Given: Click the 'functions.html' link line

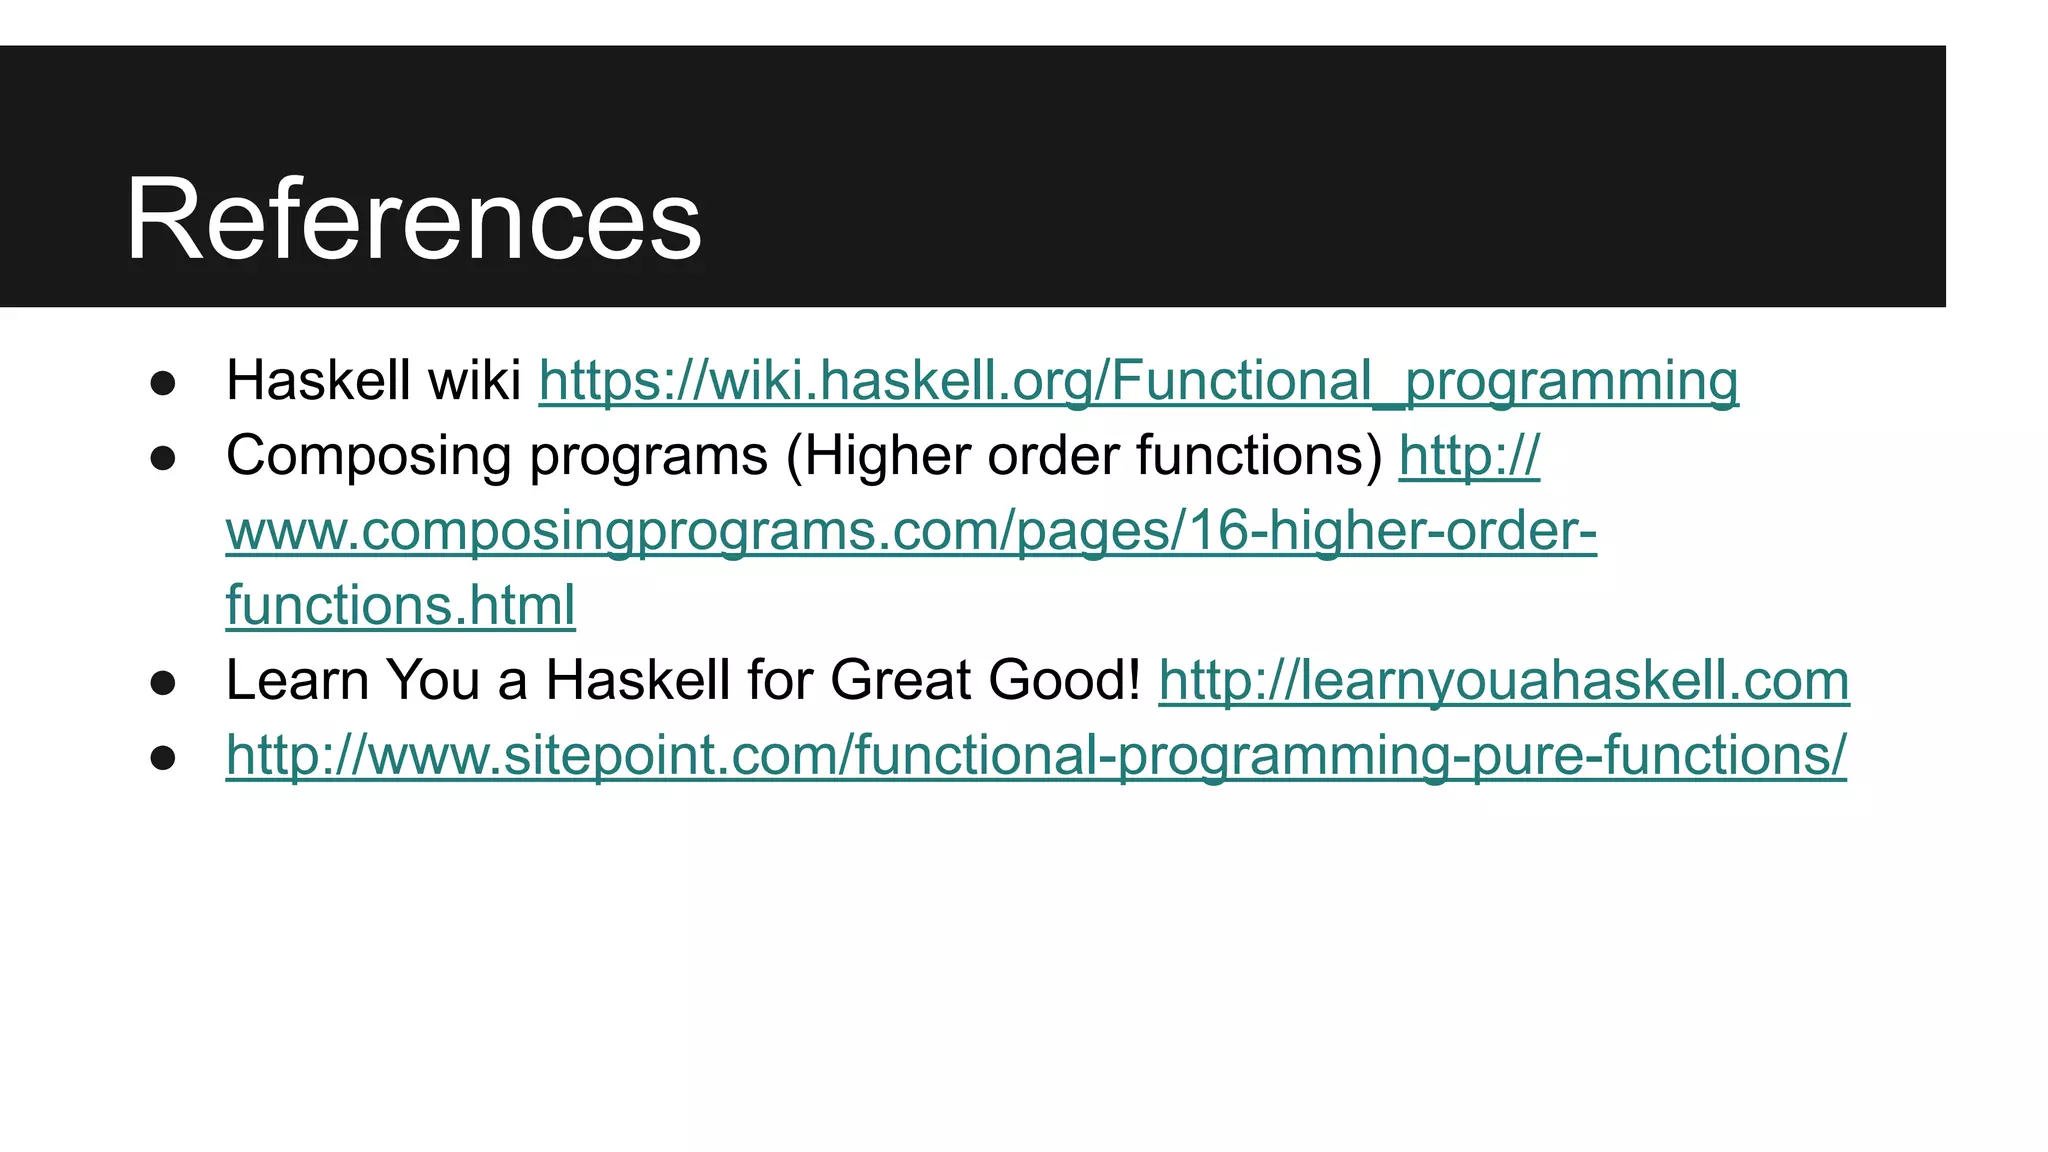Looking at the screenshot, I should click(401, 606).
